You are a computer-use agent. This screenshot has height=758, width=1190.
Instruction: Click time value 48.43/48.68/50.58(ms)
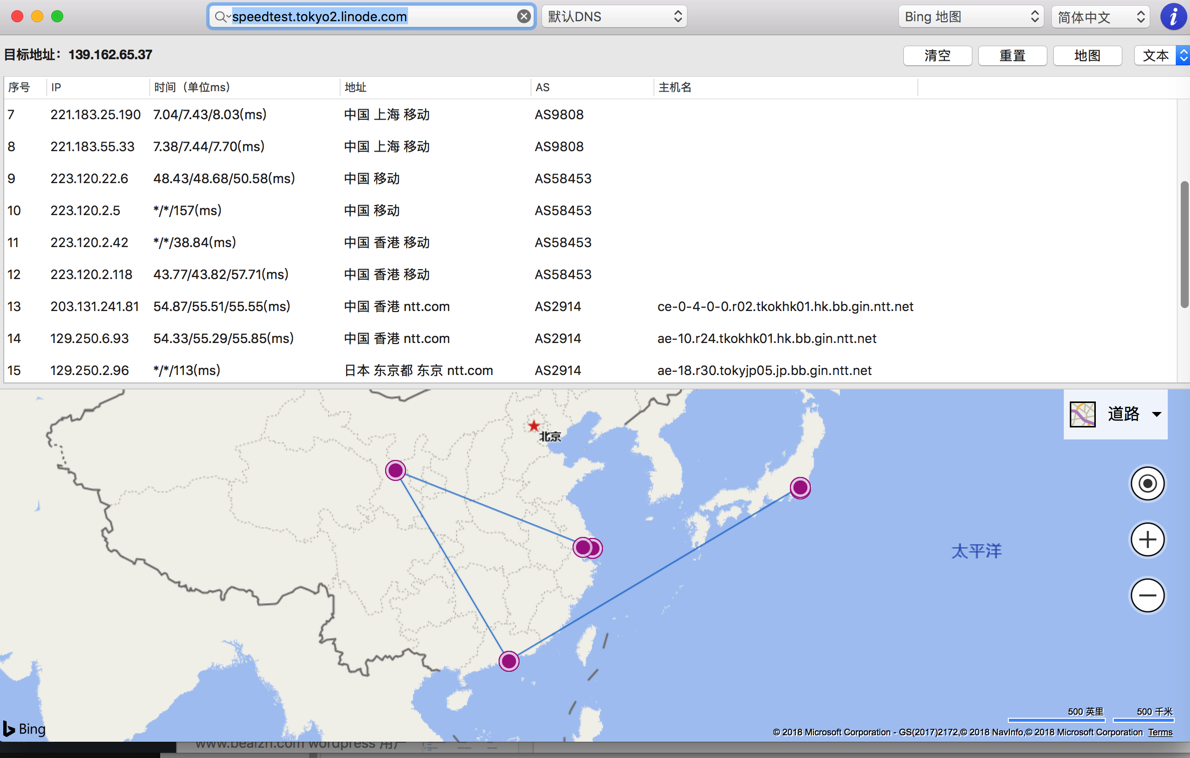[x=224, y=178]
